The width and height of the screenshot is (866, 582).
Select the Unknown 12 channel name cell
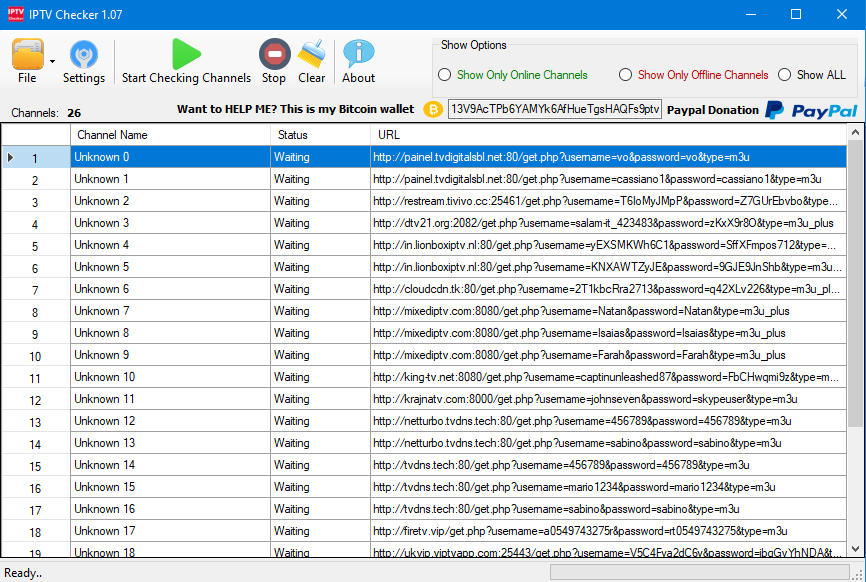tap(171, 421)
